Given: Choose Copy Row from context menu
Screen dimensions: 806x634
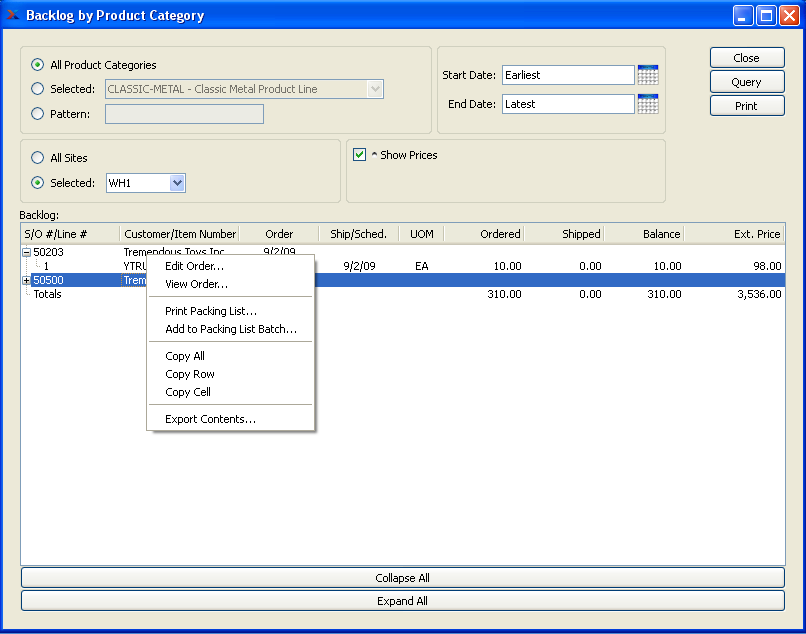Looking at the screenshot, I should (x=190, y=374).
